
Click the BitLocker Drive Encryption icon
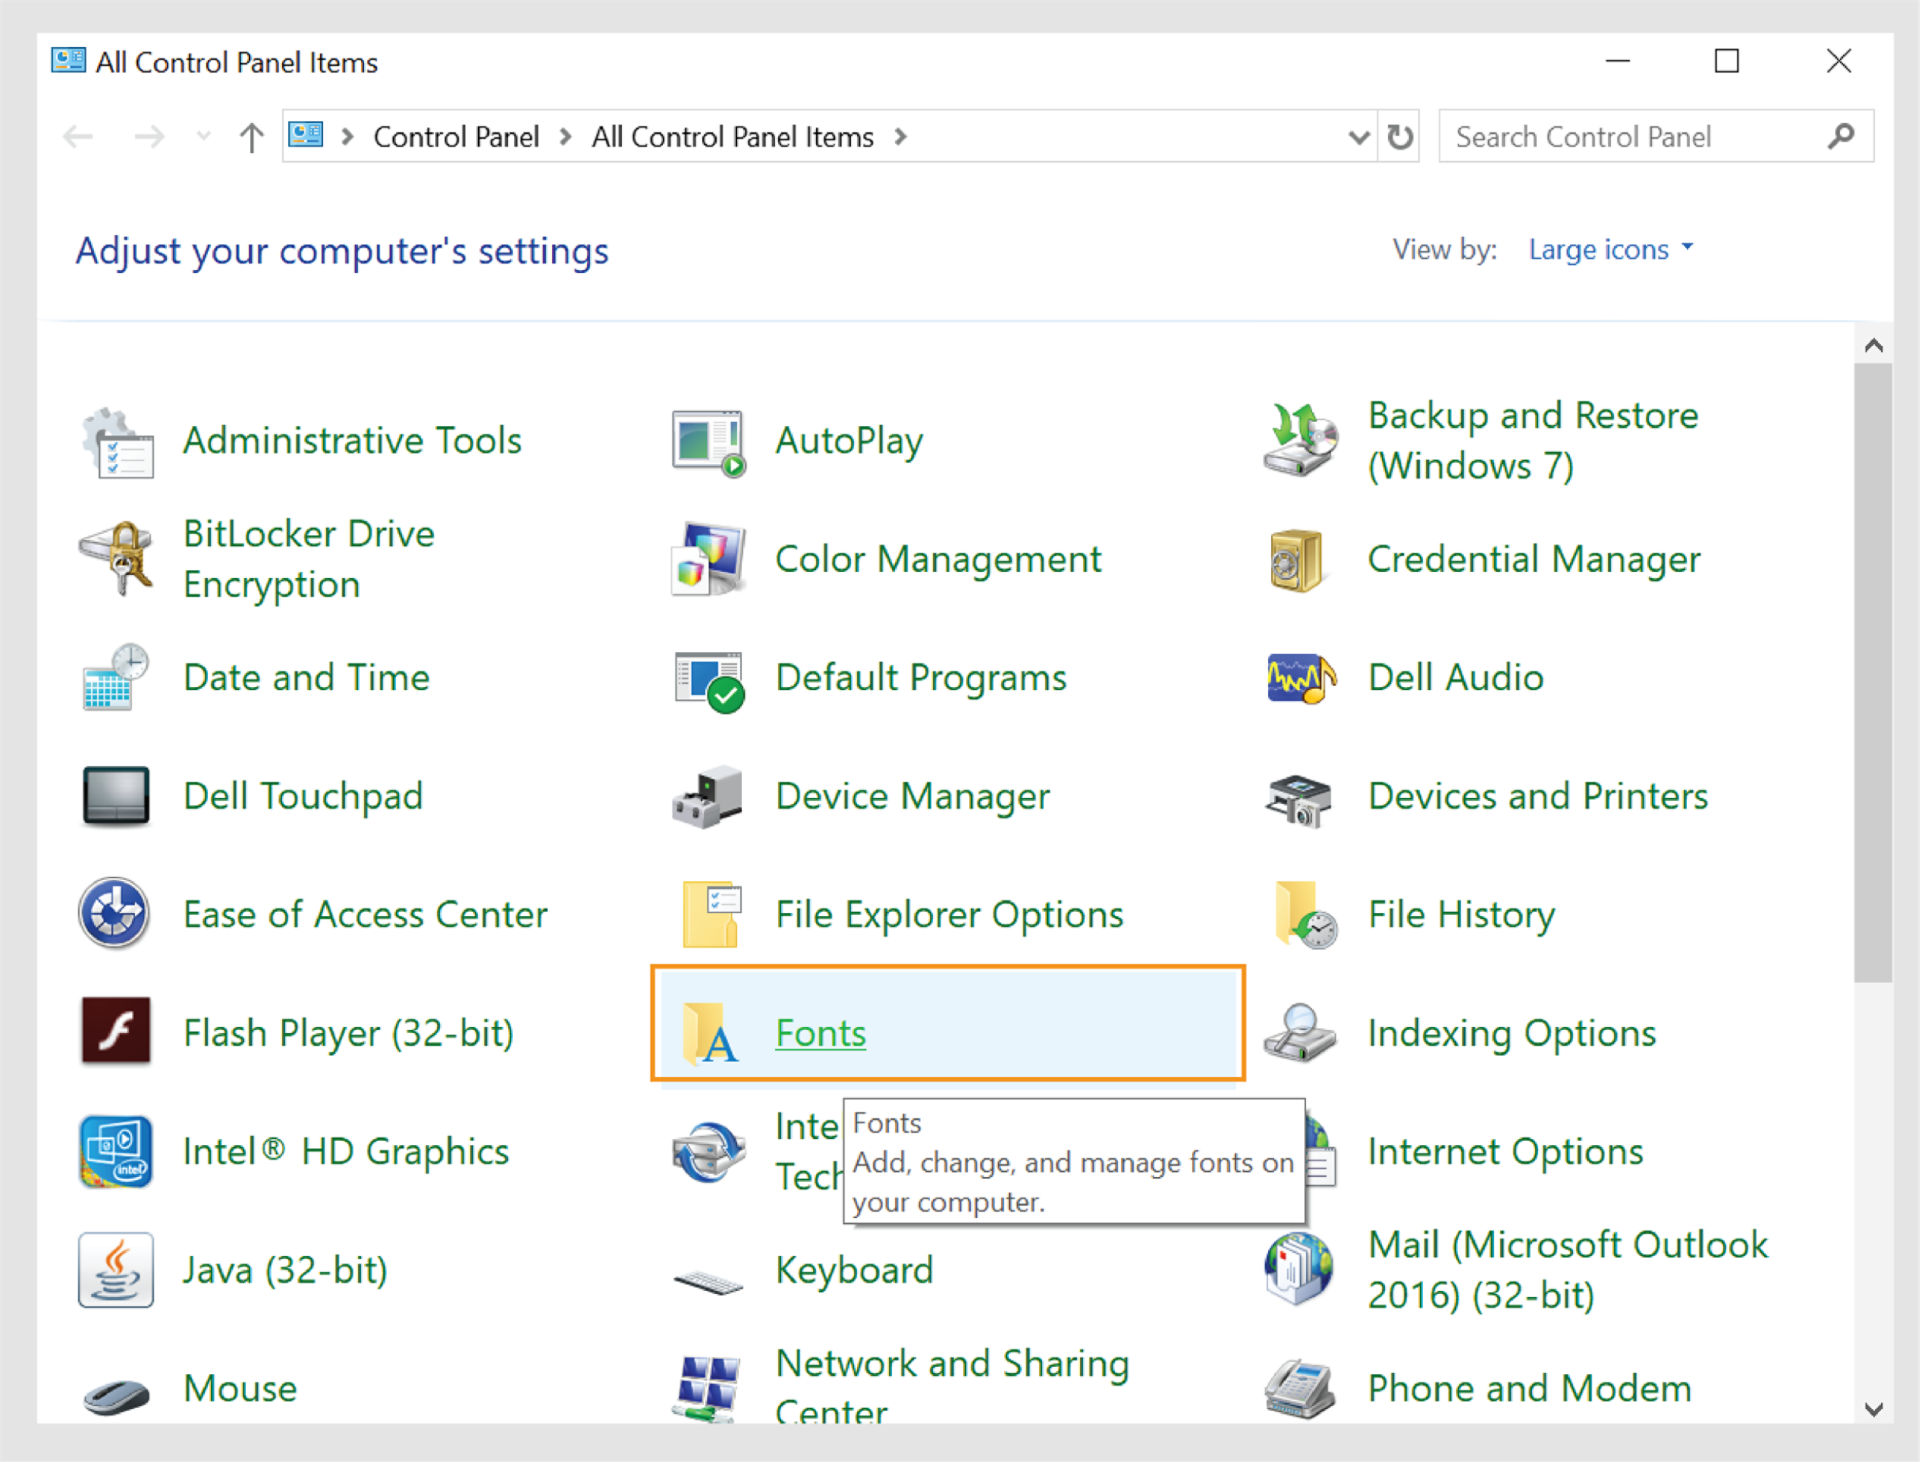[x=116, y=558]
